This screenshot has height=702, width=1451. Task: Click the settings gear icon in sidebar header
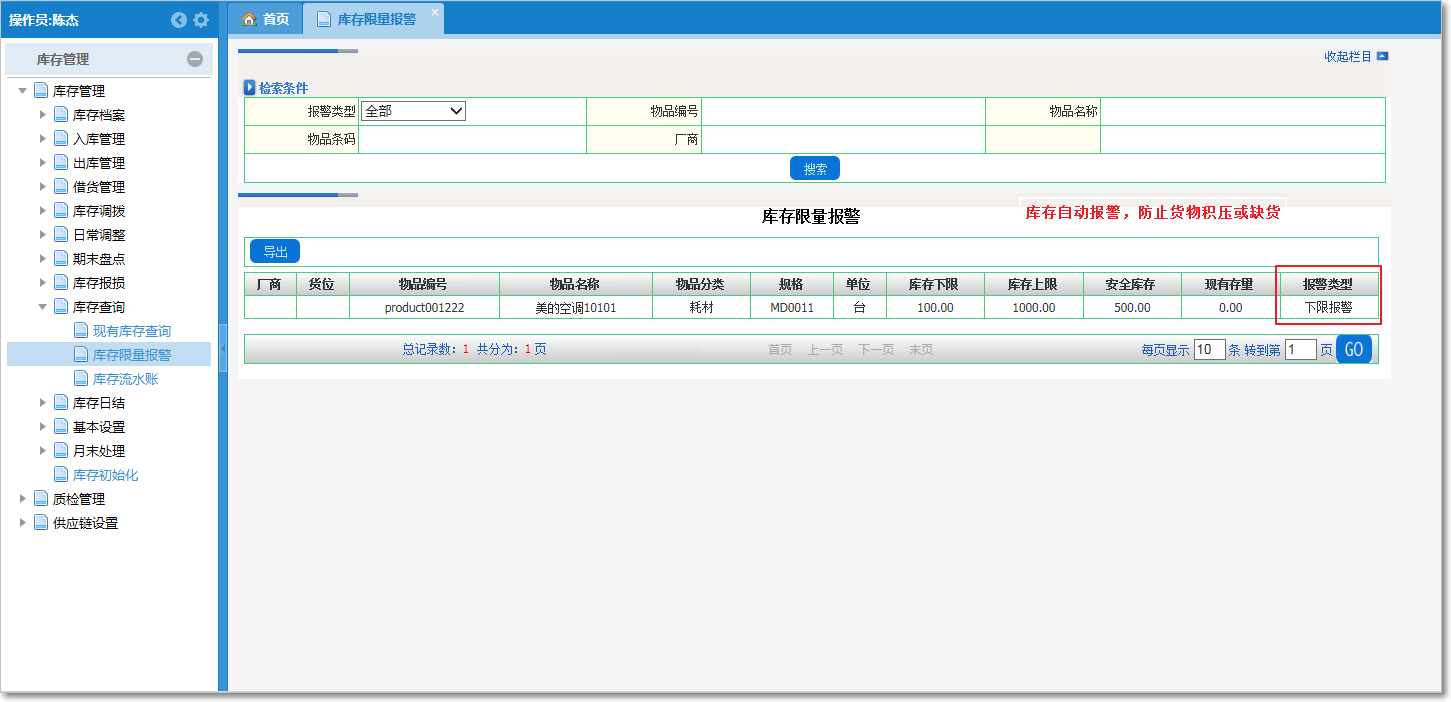tap(201, 20)
